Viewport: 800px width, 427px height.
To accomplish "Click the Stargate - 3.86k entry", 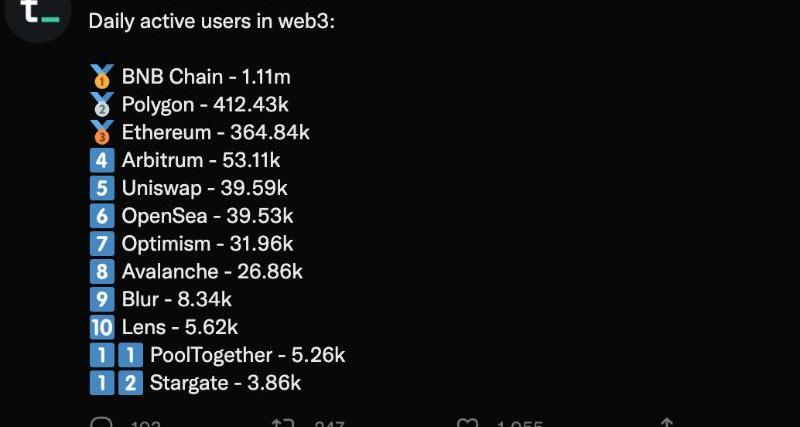I will (225, 383).
